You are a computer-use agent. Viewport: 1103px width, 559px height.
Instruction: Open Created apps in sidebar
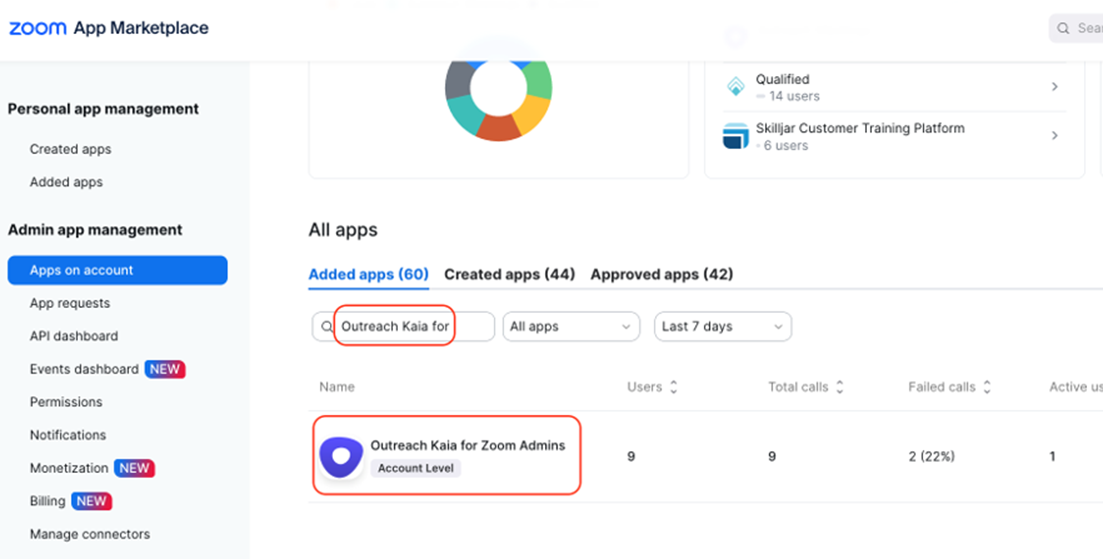(x=70, y=149)
